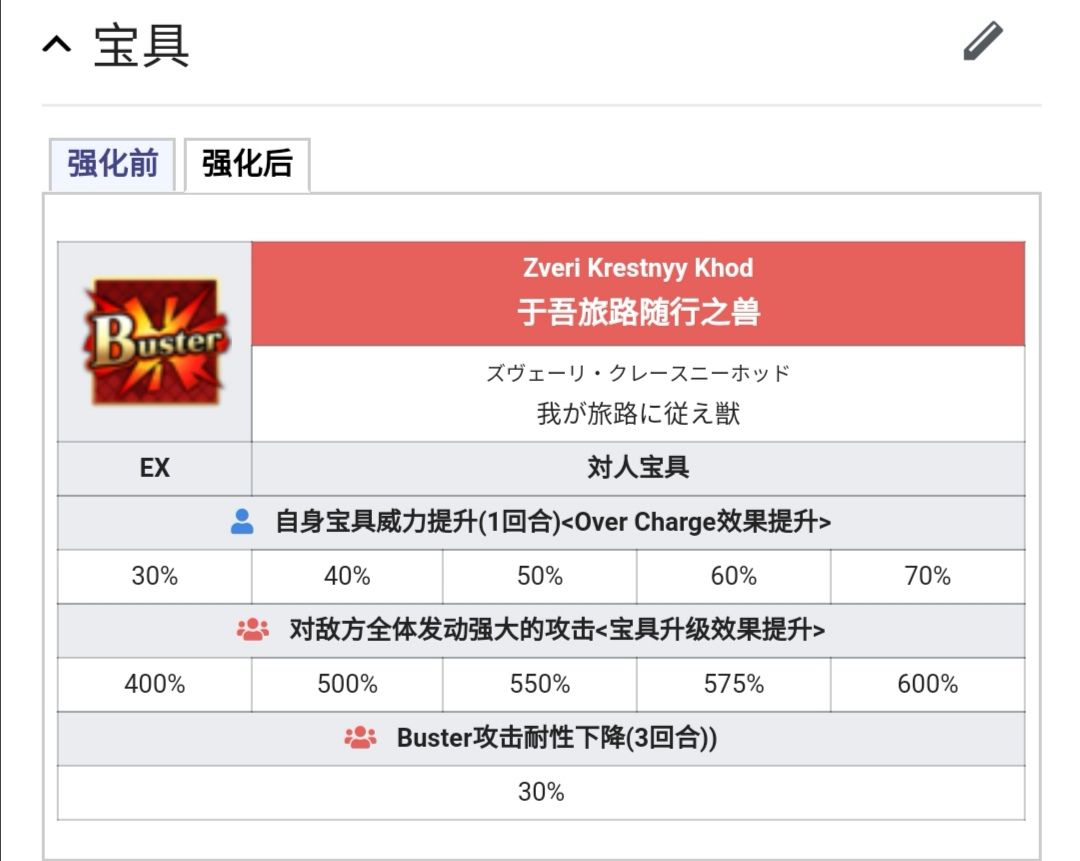Click the 30% Buster resistance value
Viewport: 1080px width, 861px height.
pyautogui.click(x=541, y=793)
